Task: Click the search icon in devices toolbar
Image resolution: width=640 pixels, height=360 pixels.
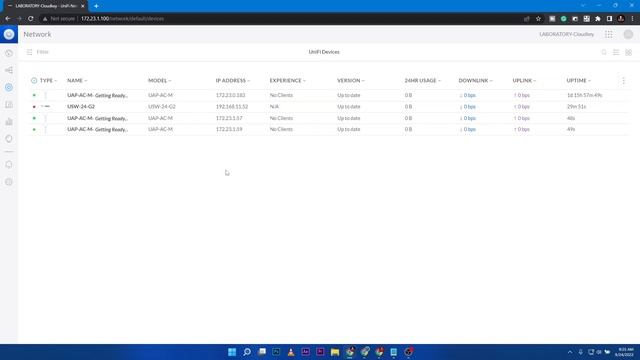Action: [604, 52]
